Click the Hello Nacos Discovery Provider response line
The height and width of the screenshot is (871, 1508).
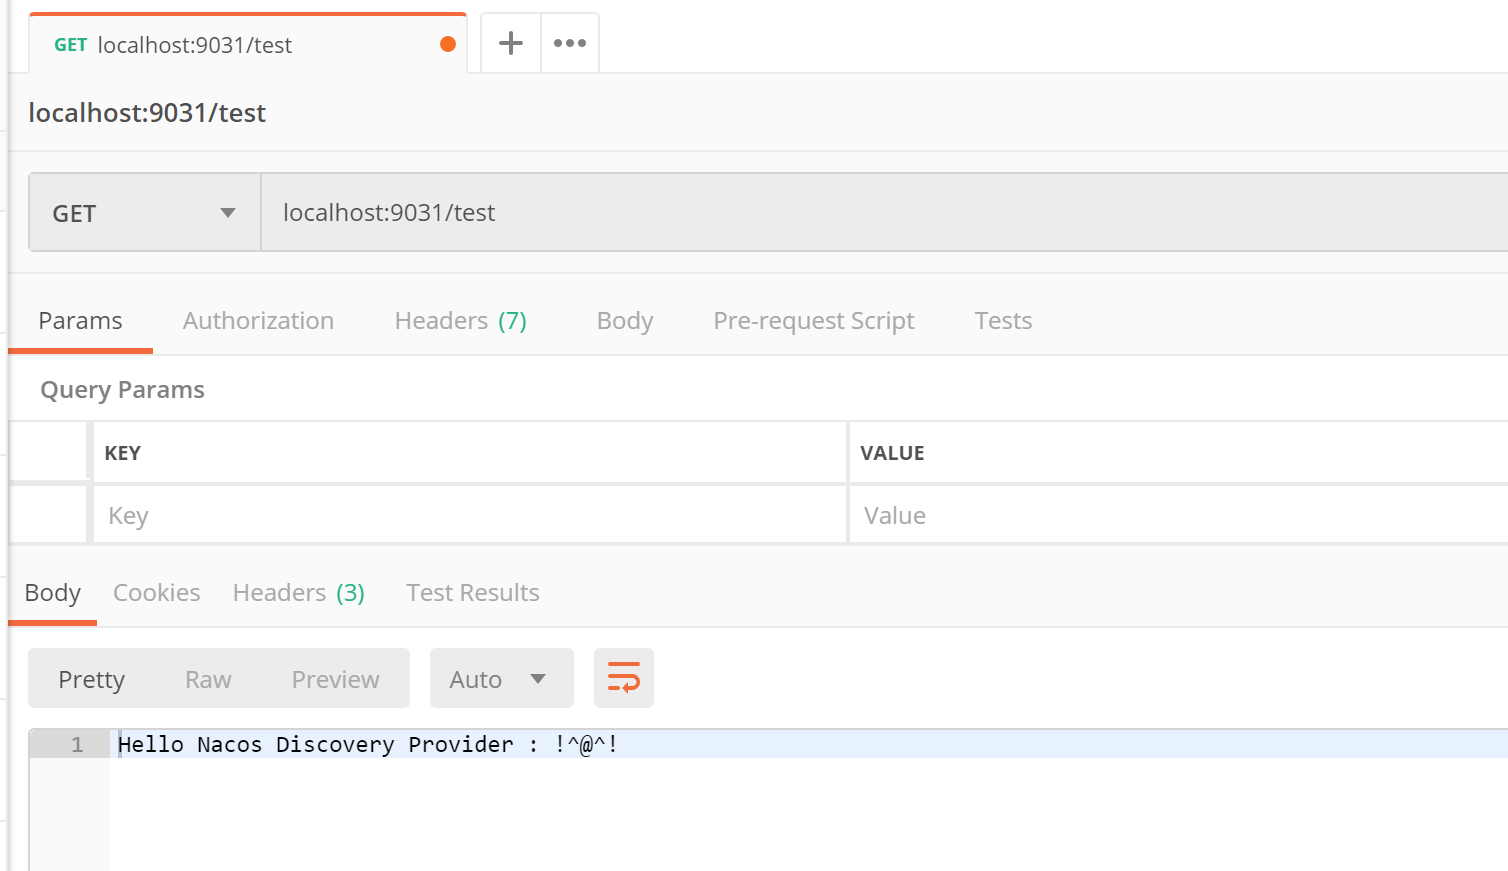pyautogui.click(x=368, y=744)
